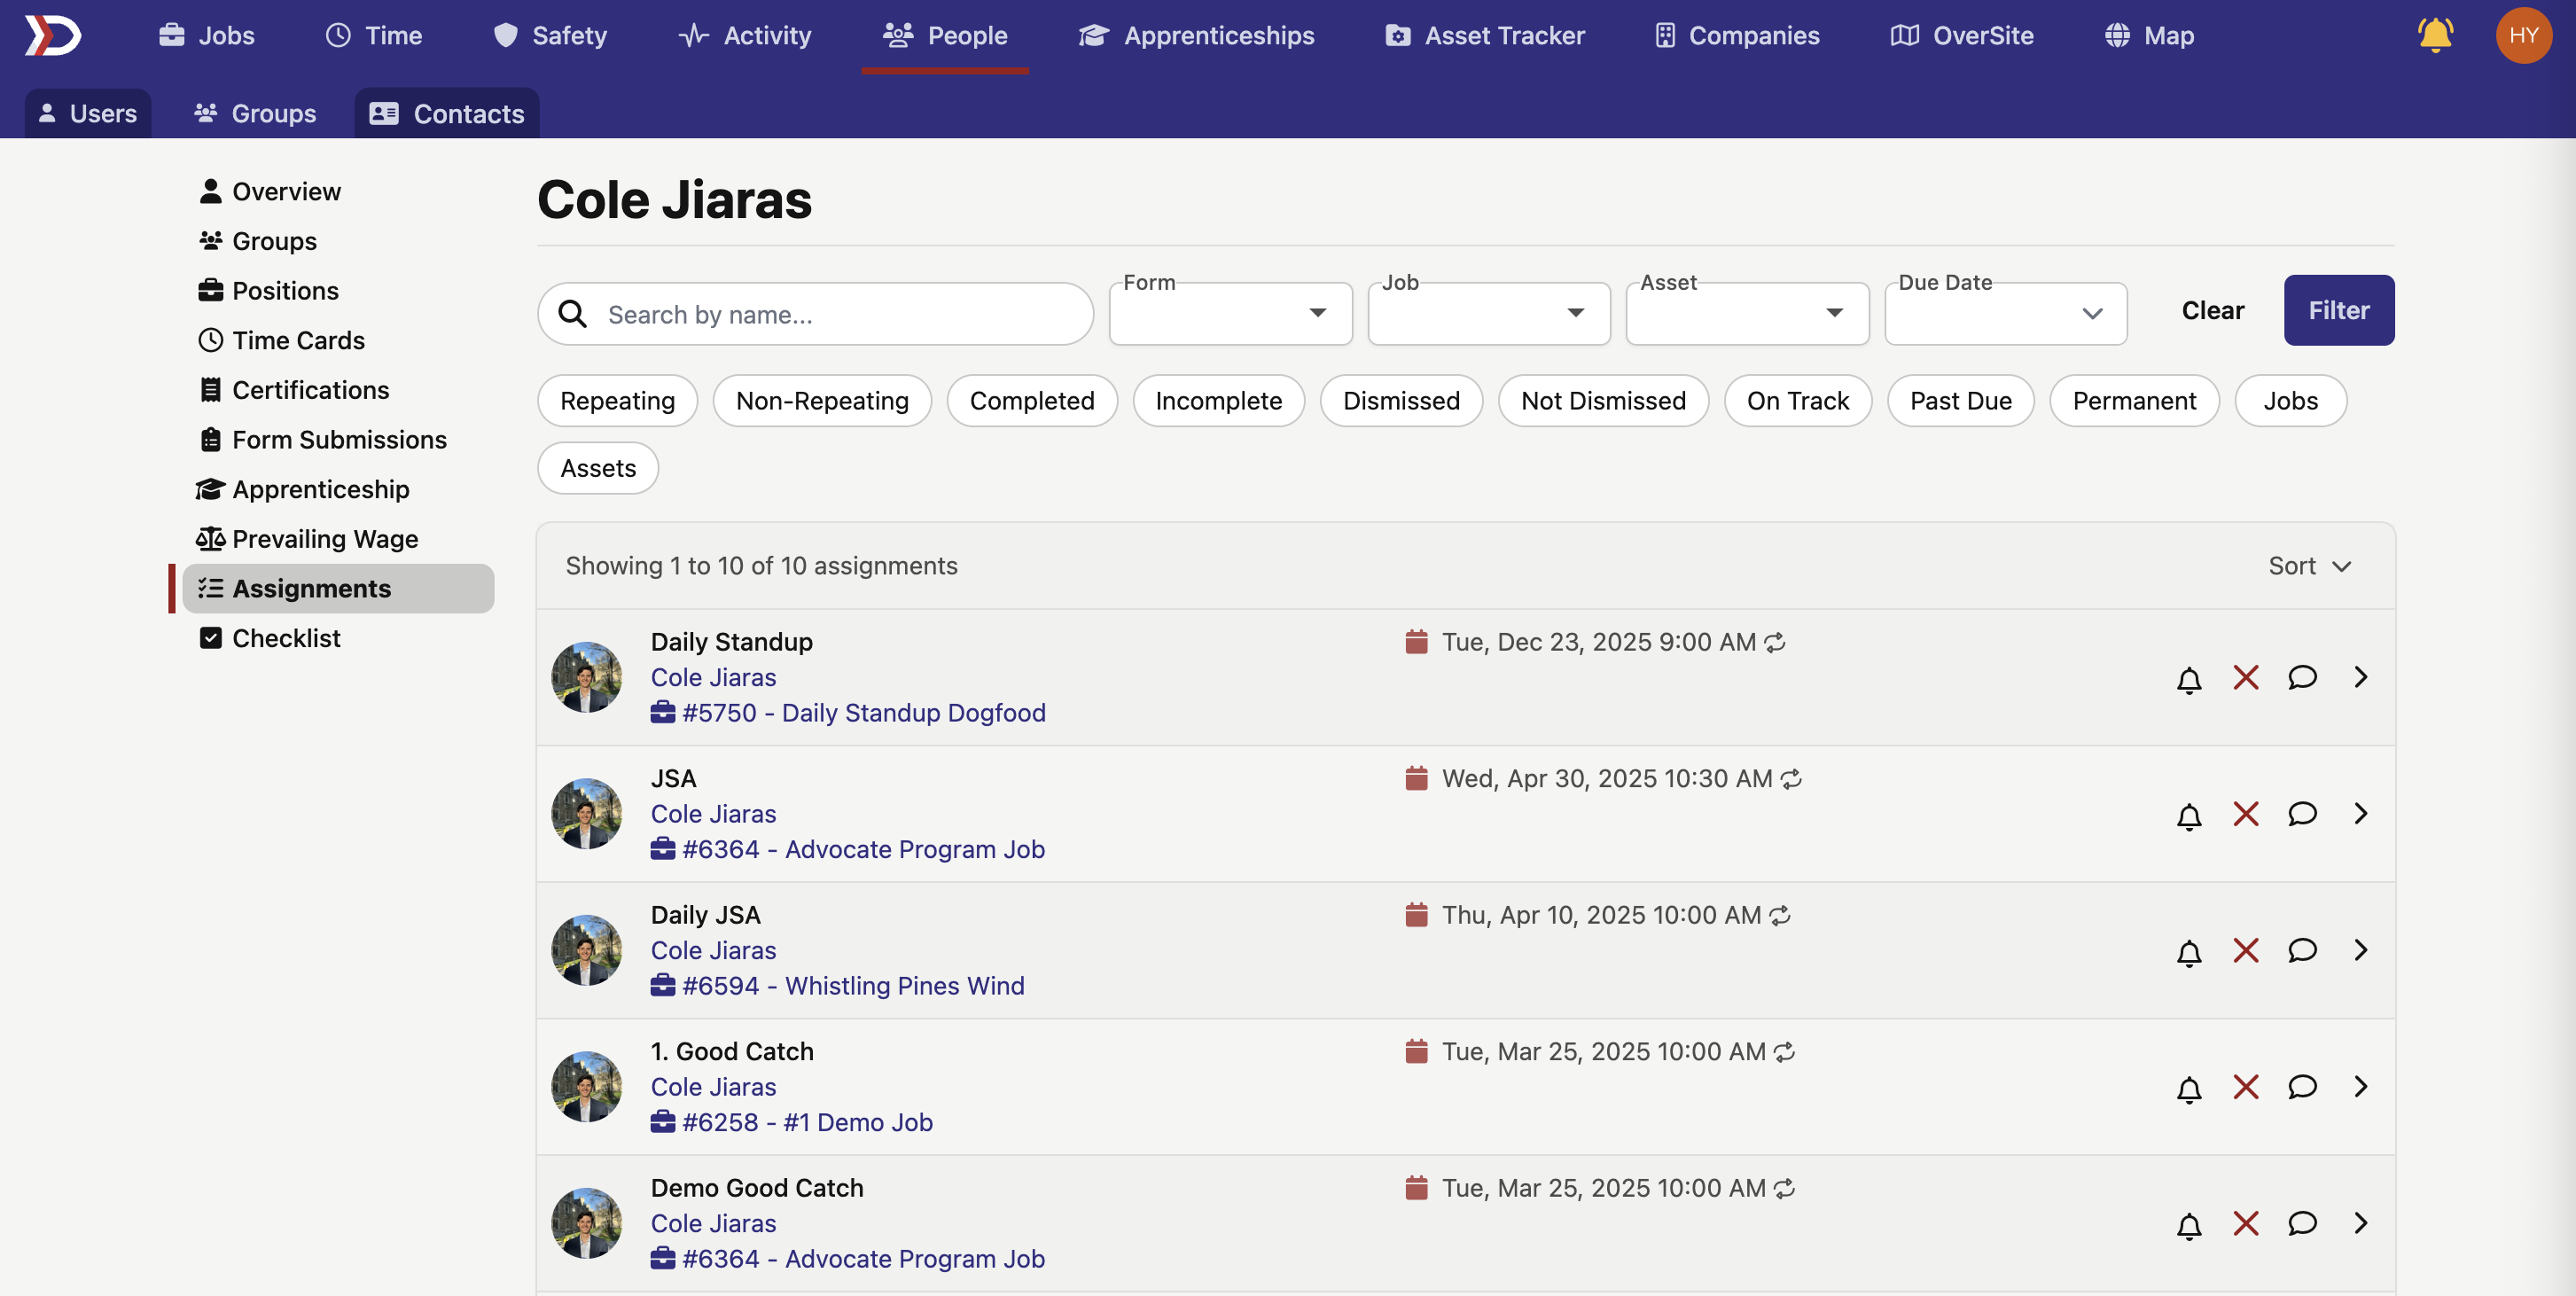This screenshot has height=1296, width=2576.
Task: Click search magnifier icon in name field
Action: pos(573,314)
